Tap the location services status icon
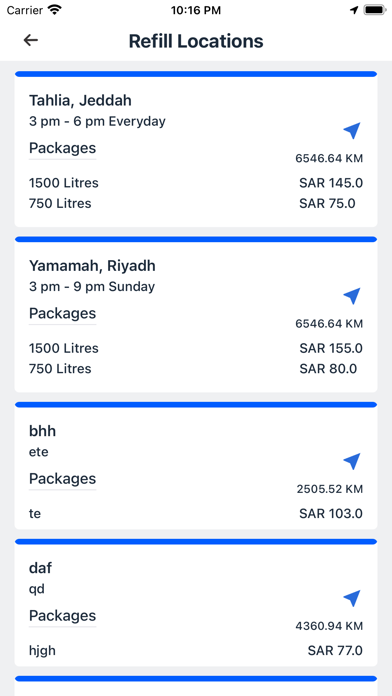Screen dimensions: 392x696 [x=354, y=10]
